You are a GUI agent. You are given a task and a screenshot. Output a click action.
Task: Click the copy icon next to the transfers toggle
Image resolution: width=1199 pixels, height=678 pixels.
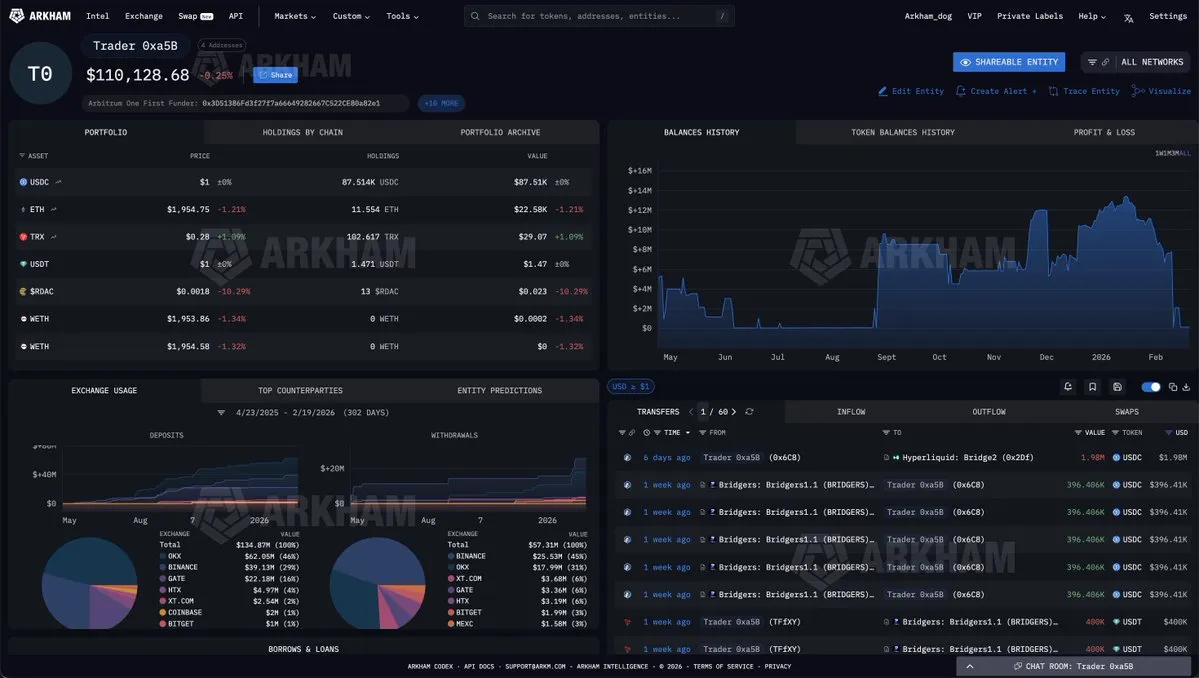(x=1173, y=387)
